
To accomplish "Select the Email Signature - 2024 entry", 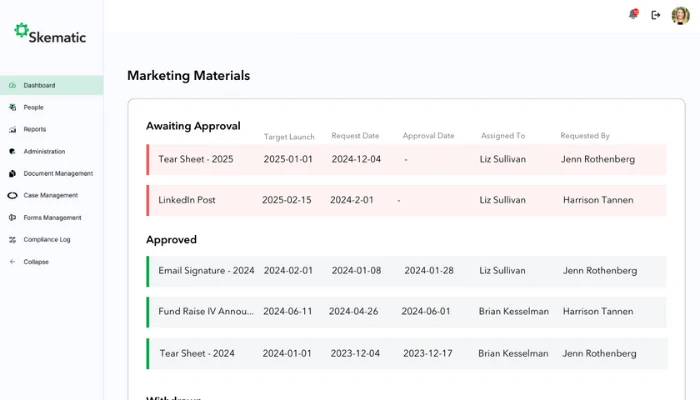I will point(206,271).
